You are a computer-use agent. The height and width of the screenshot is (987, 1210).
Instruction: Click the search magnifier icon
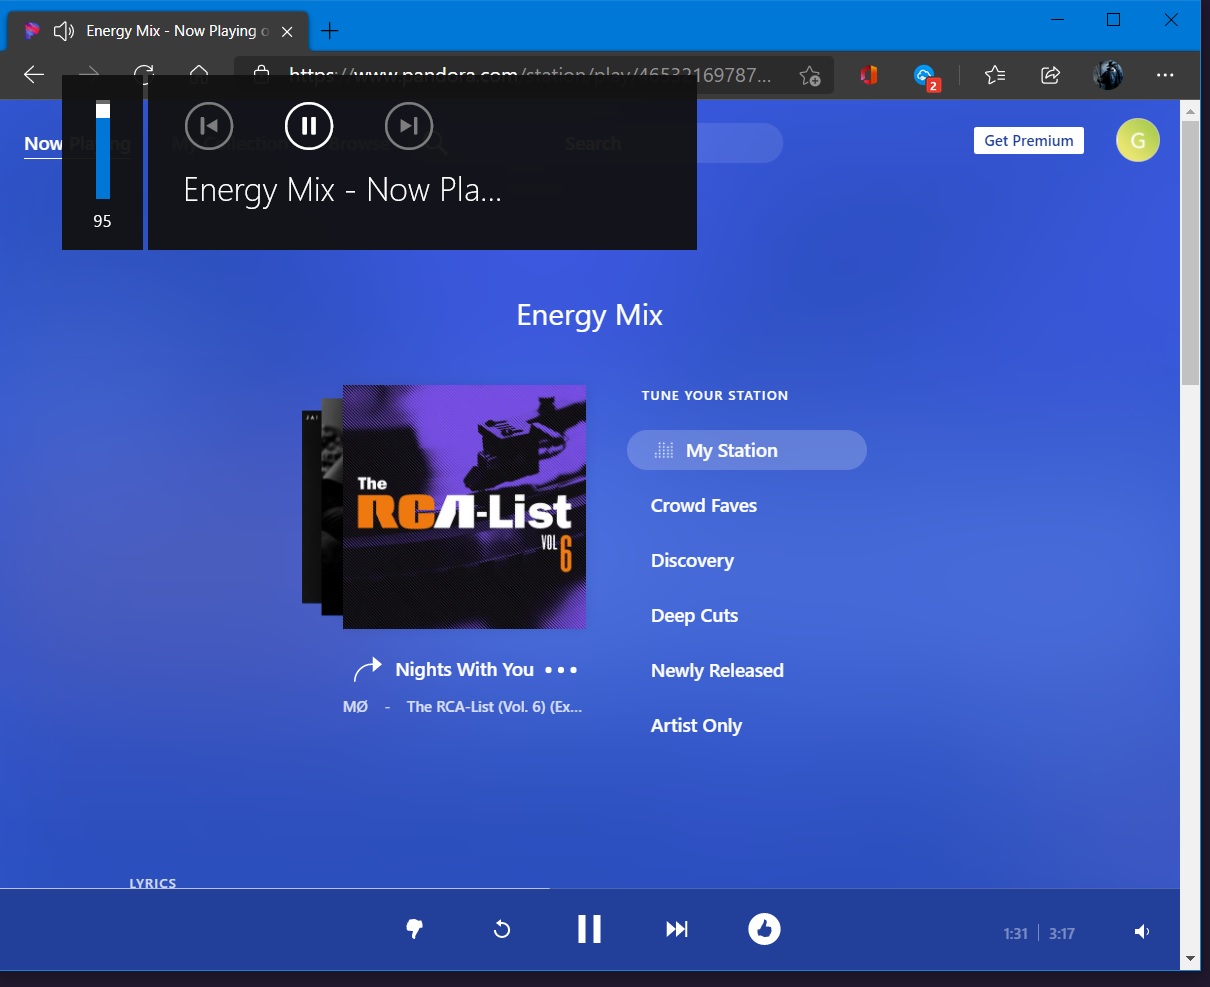437,144
